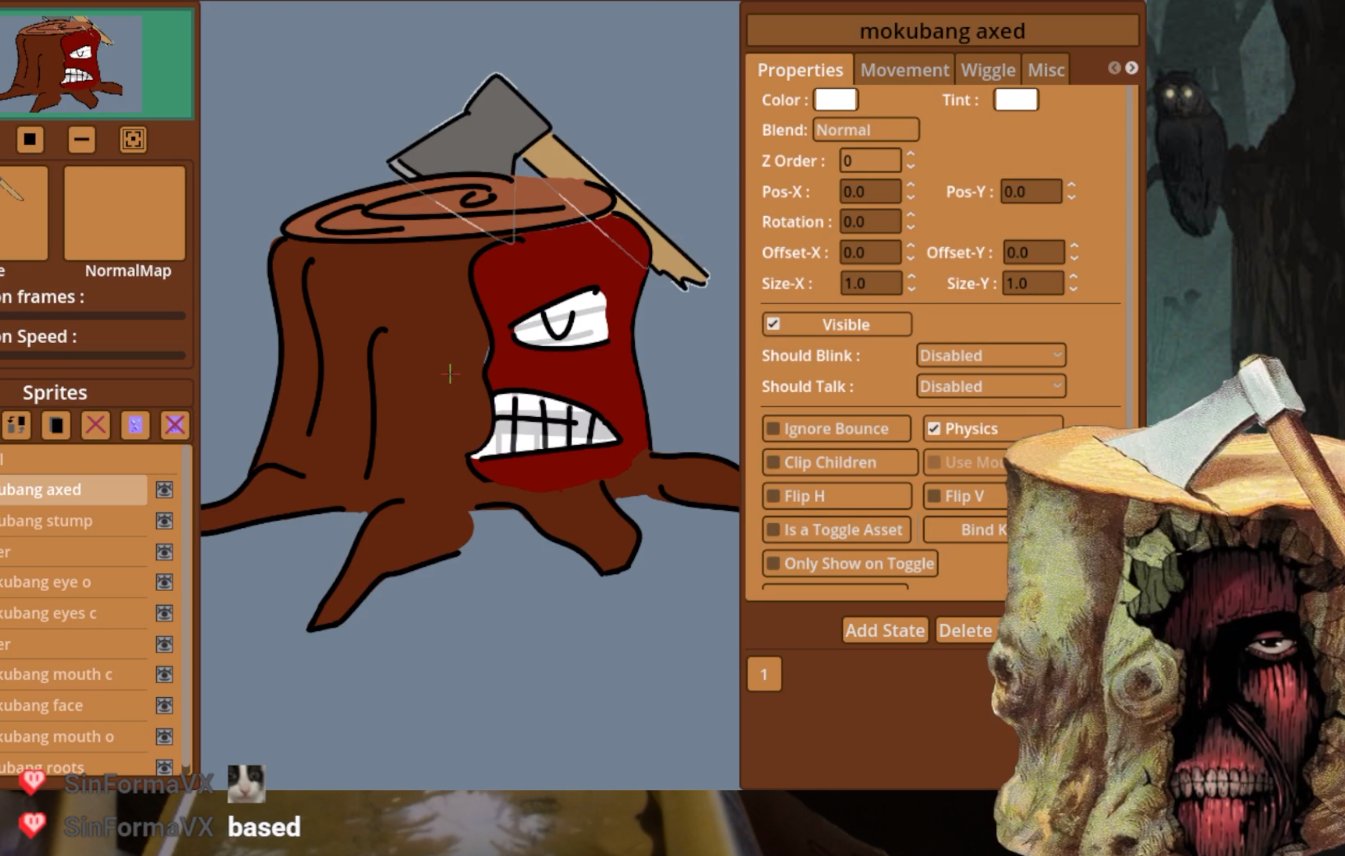Toggle visibility of the mokubang face sprite
The width and height of the screenshot is (1345, 856).
164,706
